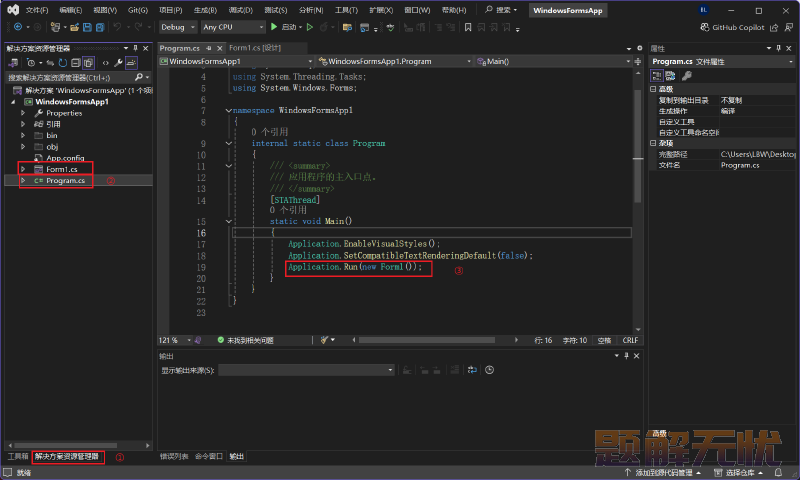
Task: Click the Save All icon
Action: pos(100,27)
